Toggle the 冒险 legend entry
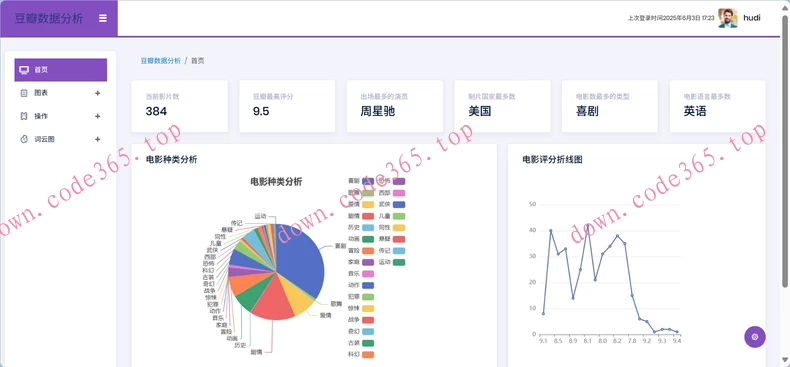Screen dimensions: 790x367 361,251
